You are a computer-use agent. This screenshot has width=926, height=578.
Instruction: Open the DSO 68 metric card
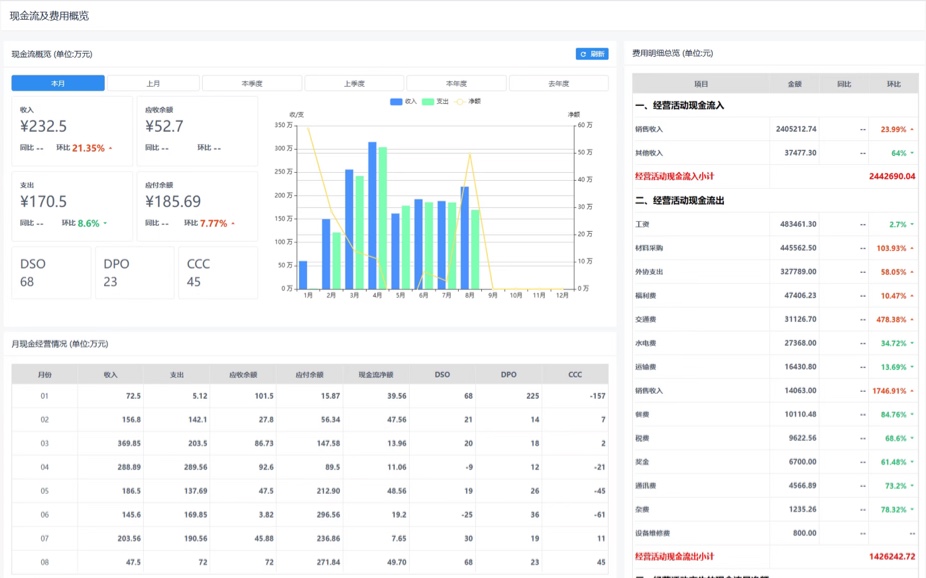(x=51, y=273)
